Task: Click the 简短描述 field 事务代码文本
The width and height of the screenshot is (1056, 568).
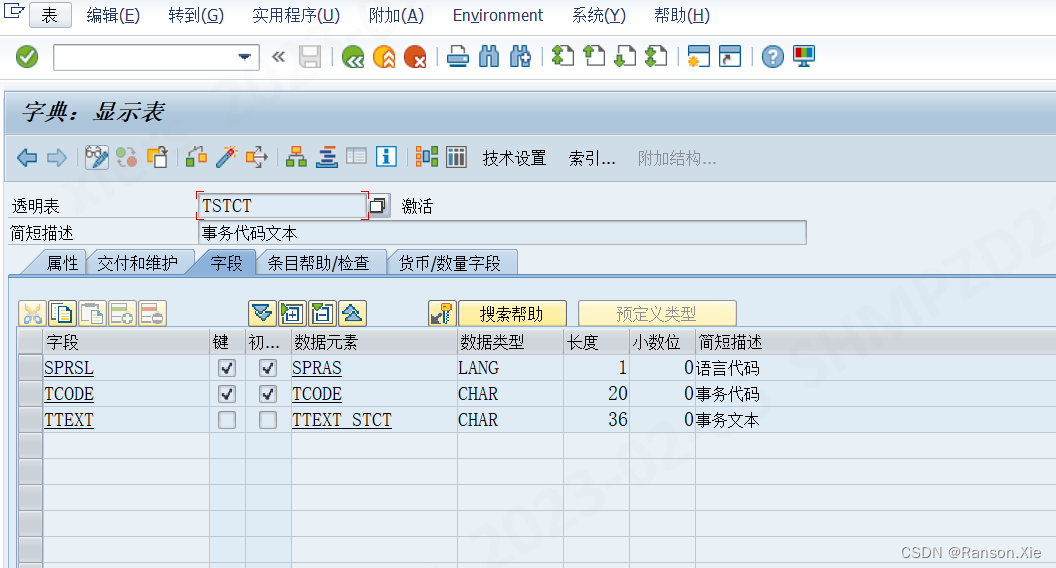Action: [x=502, y=233]
